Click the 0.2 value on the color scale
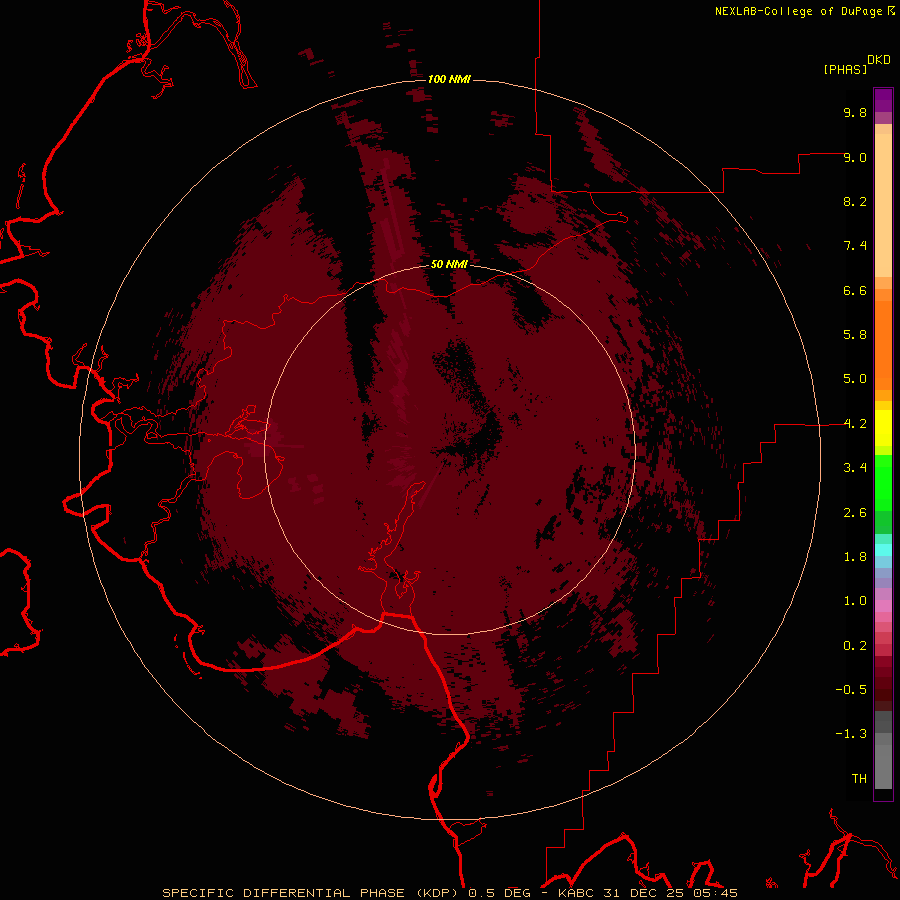 tap(855, 646)
